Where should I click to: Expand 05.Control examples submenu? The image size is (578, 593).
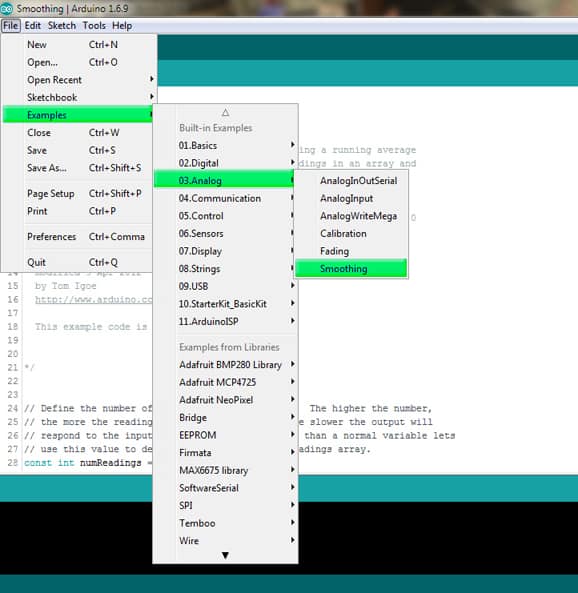225,216
